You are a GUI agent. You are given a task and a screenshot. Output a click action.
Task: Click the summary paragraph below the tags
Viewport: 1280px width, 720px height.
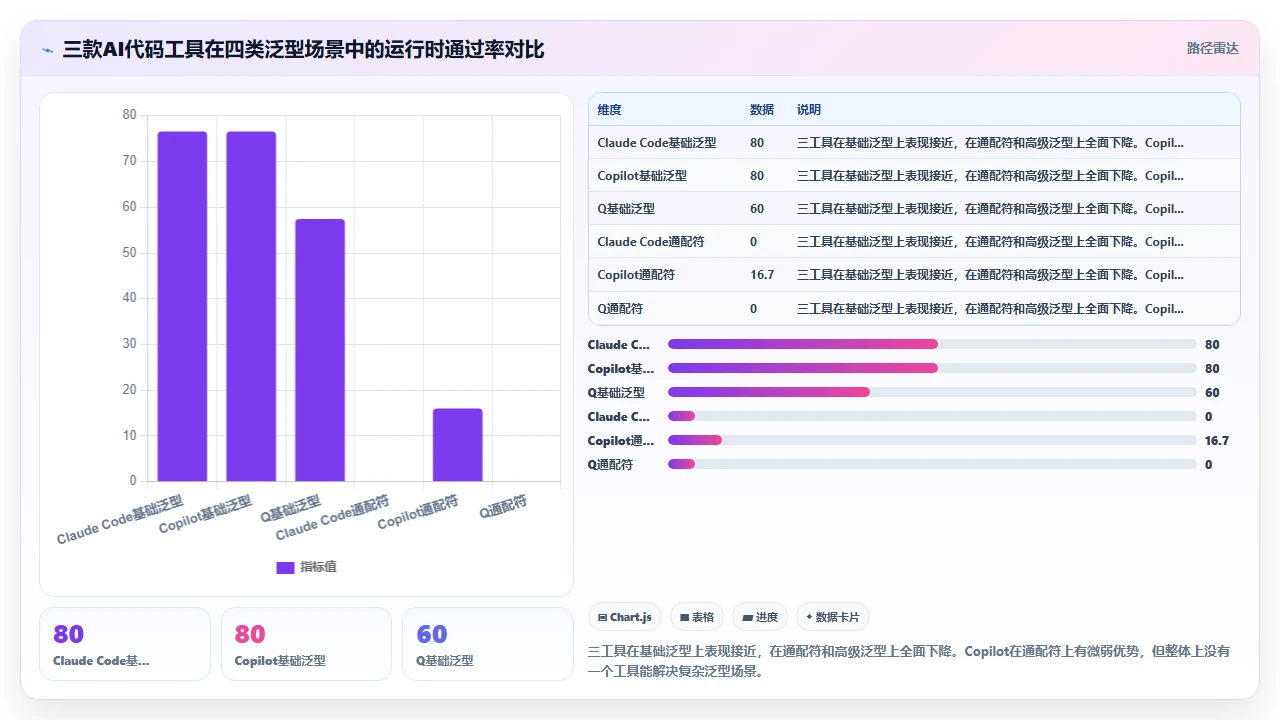(909, 661)
